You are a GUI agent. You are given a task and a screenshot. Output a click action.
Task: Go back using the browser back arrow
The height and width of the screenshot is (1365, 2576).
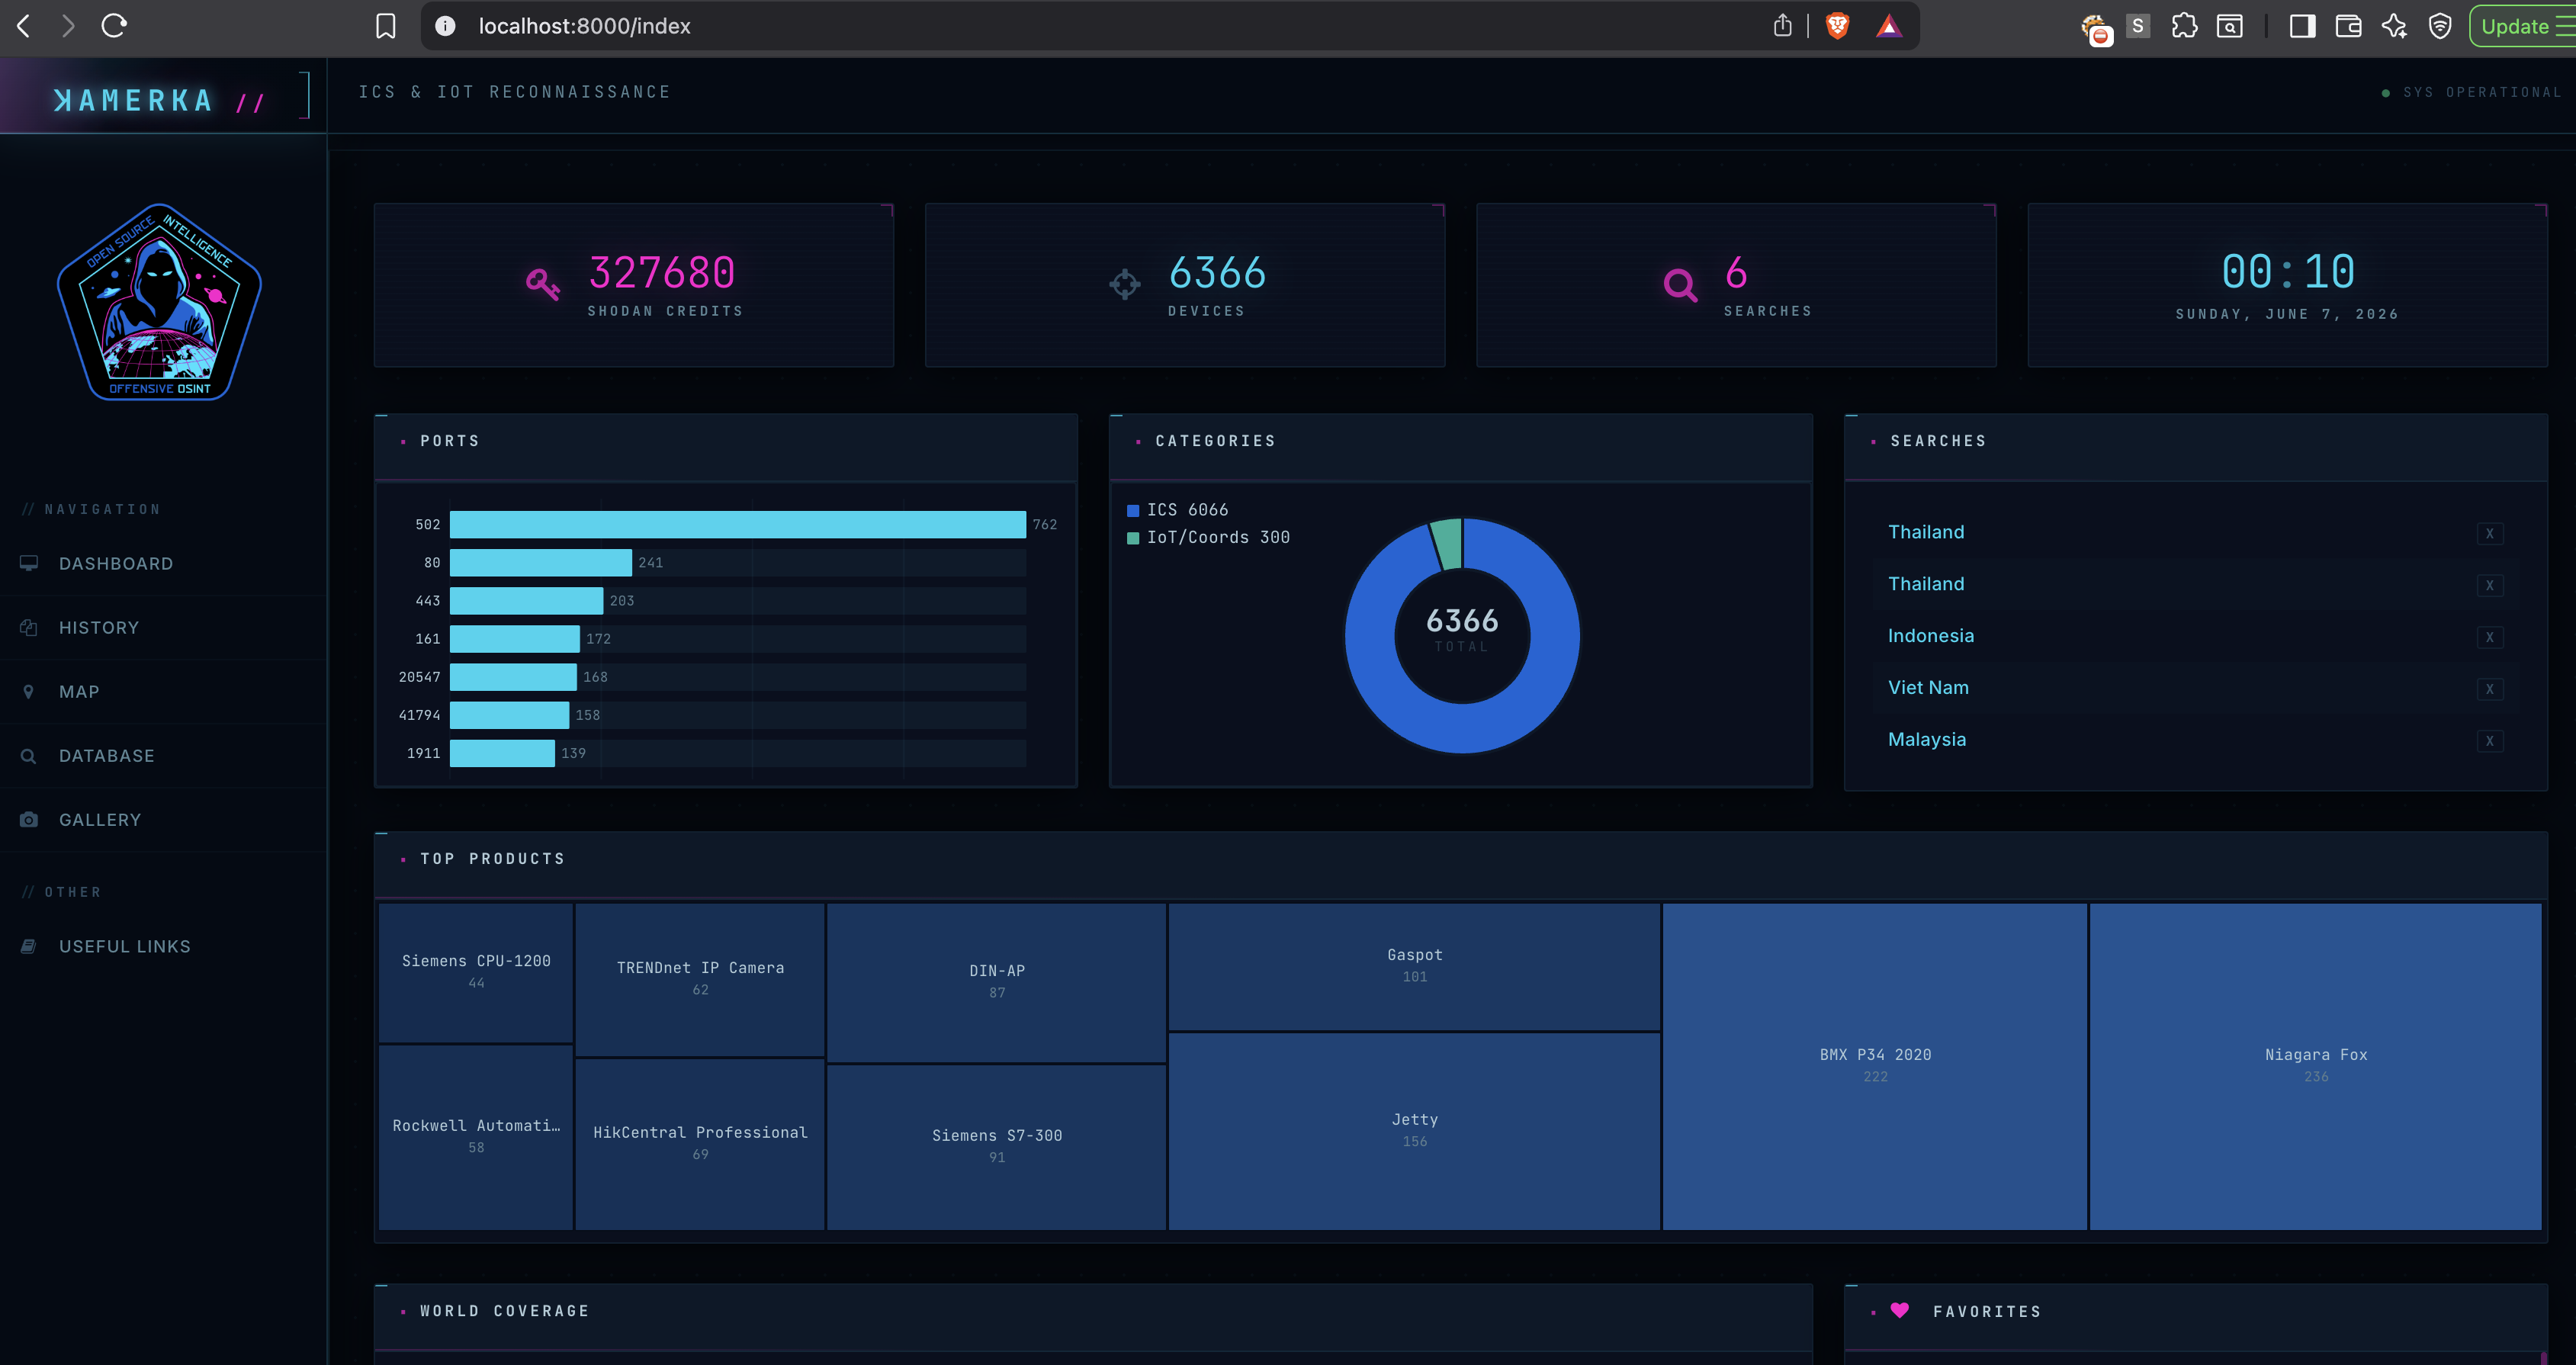pos(24,26)
